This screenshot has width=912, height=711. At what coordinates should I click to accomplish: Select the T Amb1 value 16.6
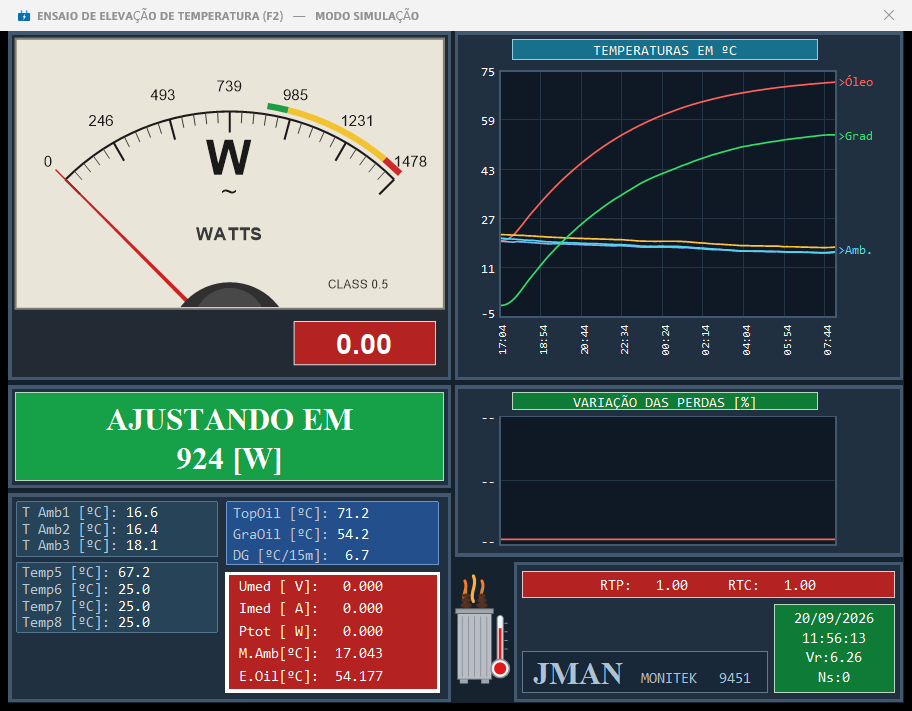click(x=142, y=513)
